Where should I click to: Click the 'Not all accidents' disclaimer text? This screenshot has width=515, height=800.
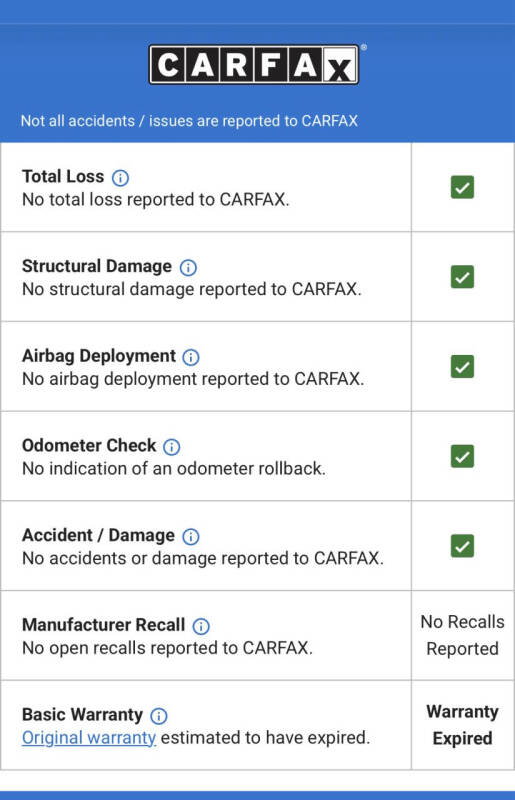[x=189, y=121]
